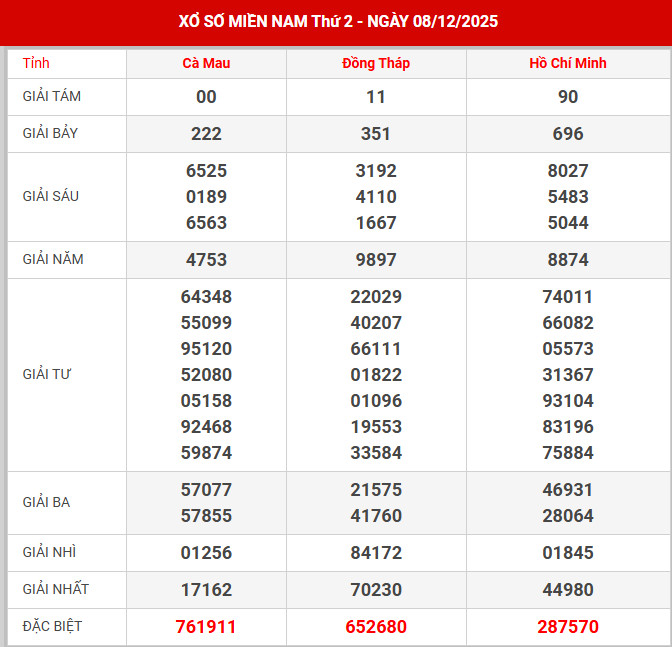Viewport: 672px width, 647px height.
Task: Open the Đồng Tháp province header
Action: tap(376, 63)
